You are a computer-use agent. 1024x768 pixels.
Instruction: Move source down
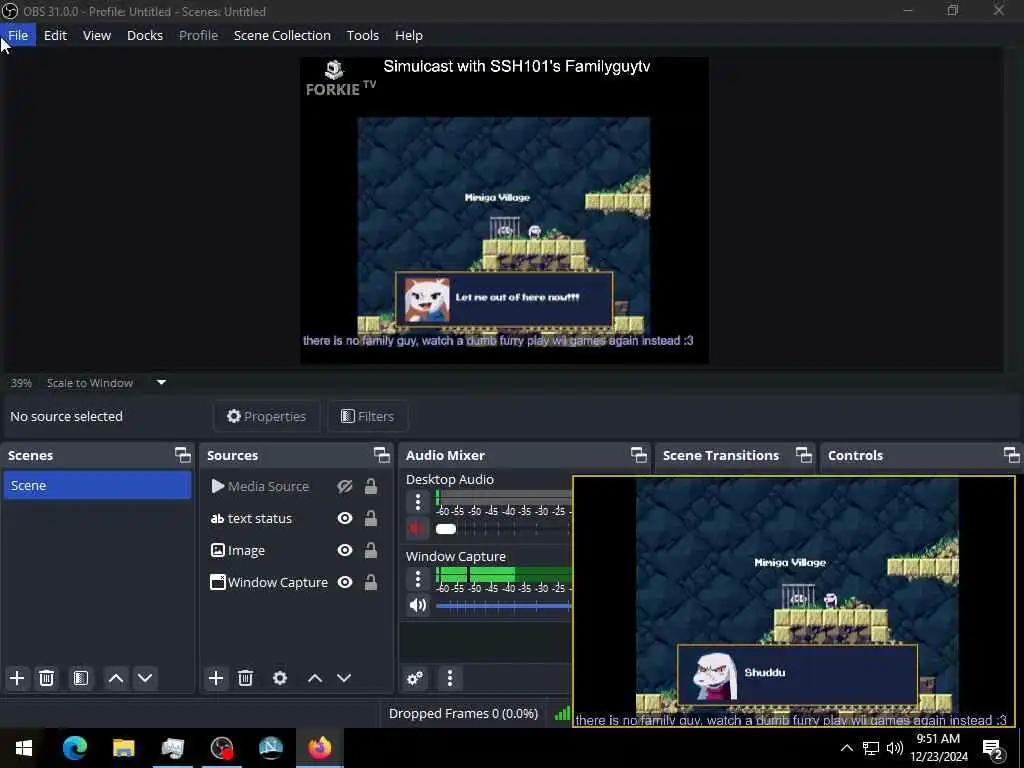344,678
